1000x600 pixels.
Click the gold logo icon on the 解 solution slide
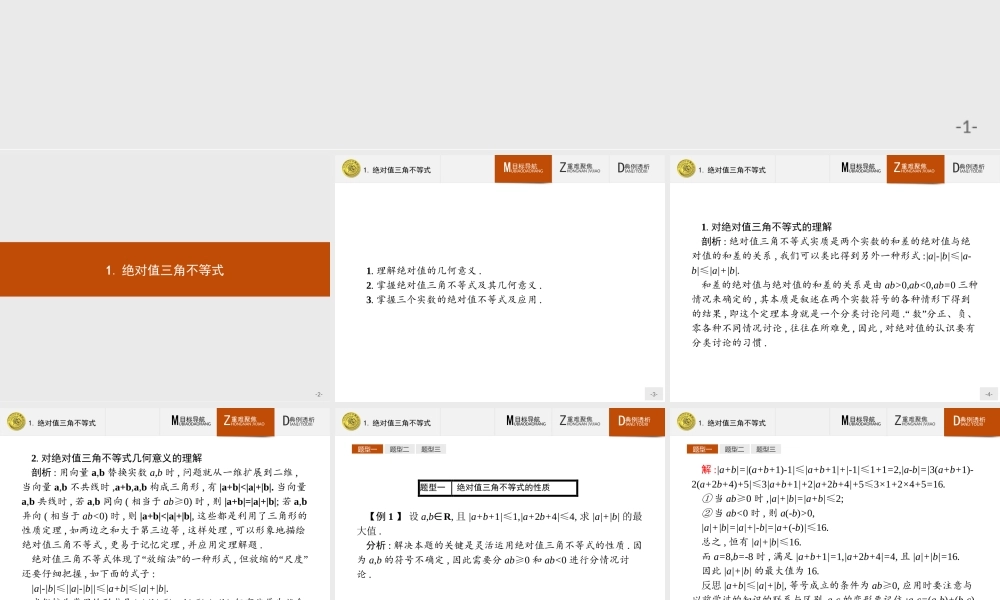(x=686, y=422)
